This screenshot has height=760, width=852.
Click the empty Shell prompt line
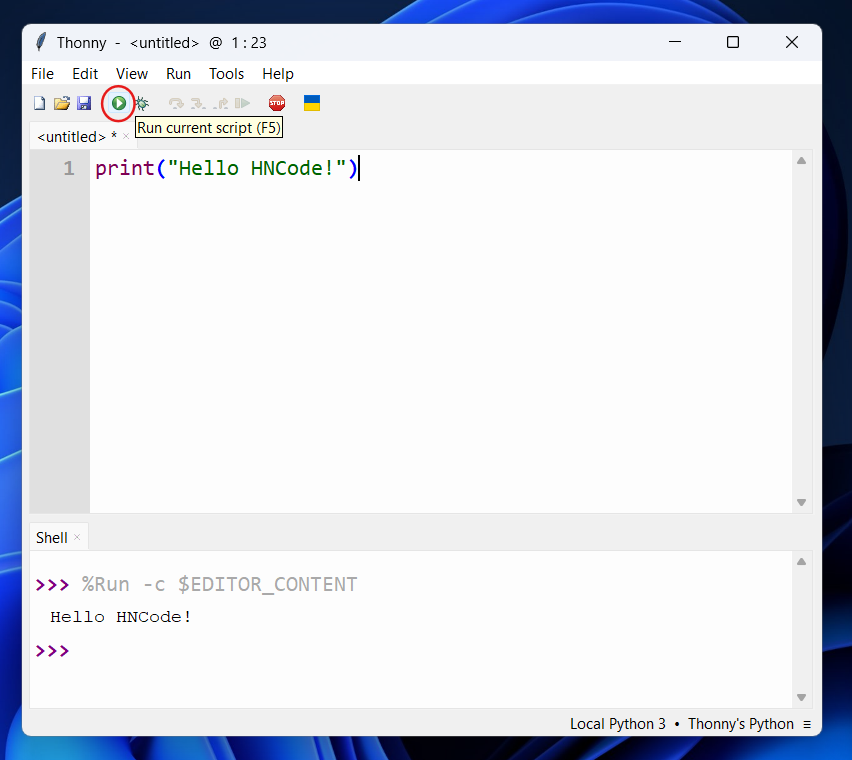click(411, 650)
